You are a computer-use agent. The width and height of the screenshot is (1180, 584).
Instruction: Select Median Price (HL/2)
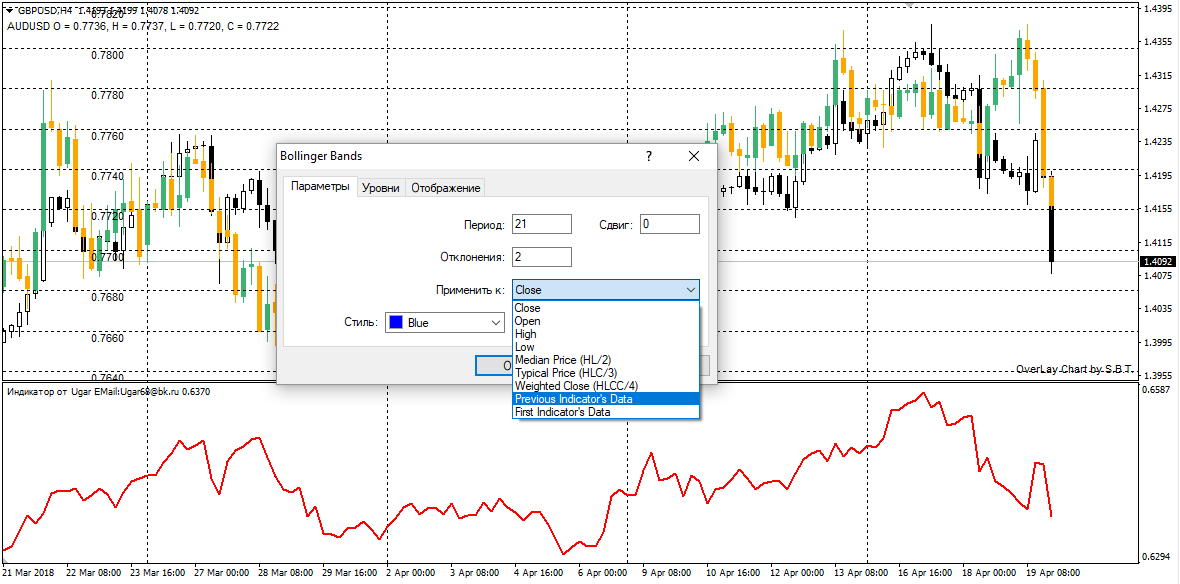[x=606, y=360]
